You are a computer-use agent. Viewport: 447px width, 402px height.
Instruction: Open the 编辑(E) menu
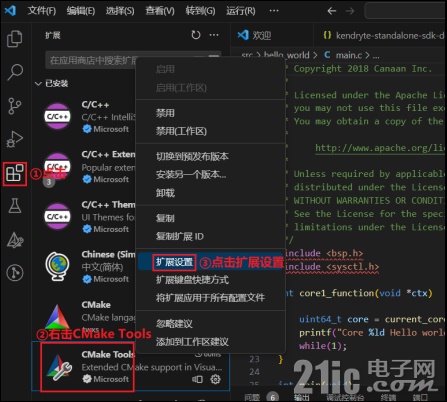81,11
